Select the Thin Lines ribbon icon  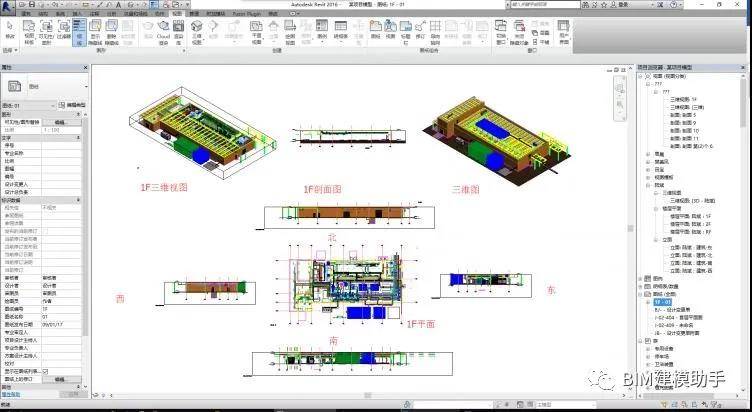tap(79, 32)
